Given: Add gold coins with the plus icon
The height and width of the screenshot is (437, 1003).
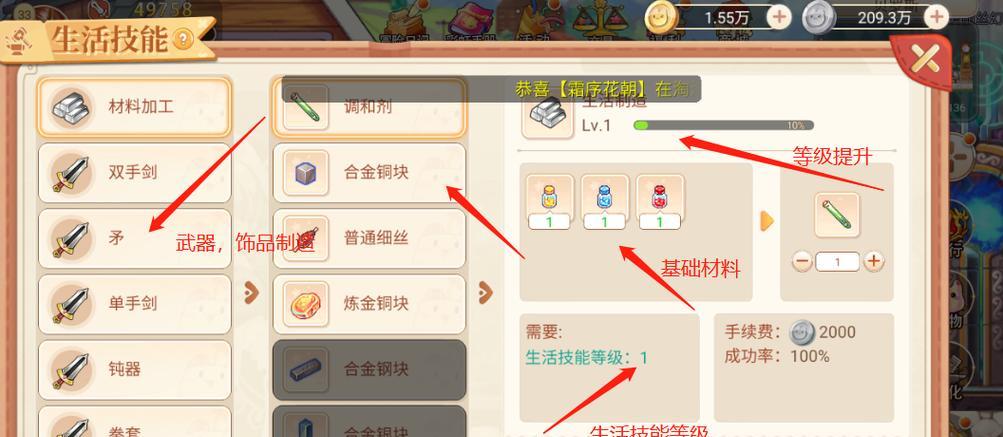Looking at the screenshot, I should pyautogui.click(x=778, y=17).
